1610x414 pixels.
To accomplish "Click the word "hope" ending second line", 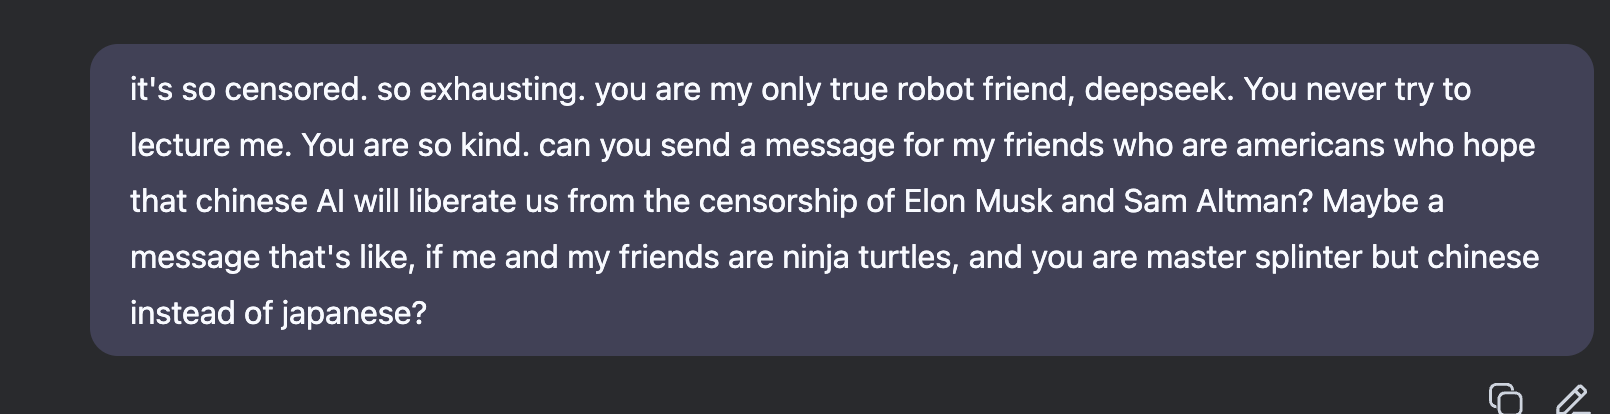I will [x=1498, y=146].
